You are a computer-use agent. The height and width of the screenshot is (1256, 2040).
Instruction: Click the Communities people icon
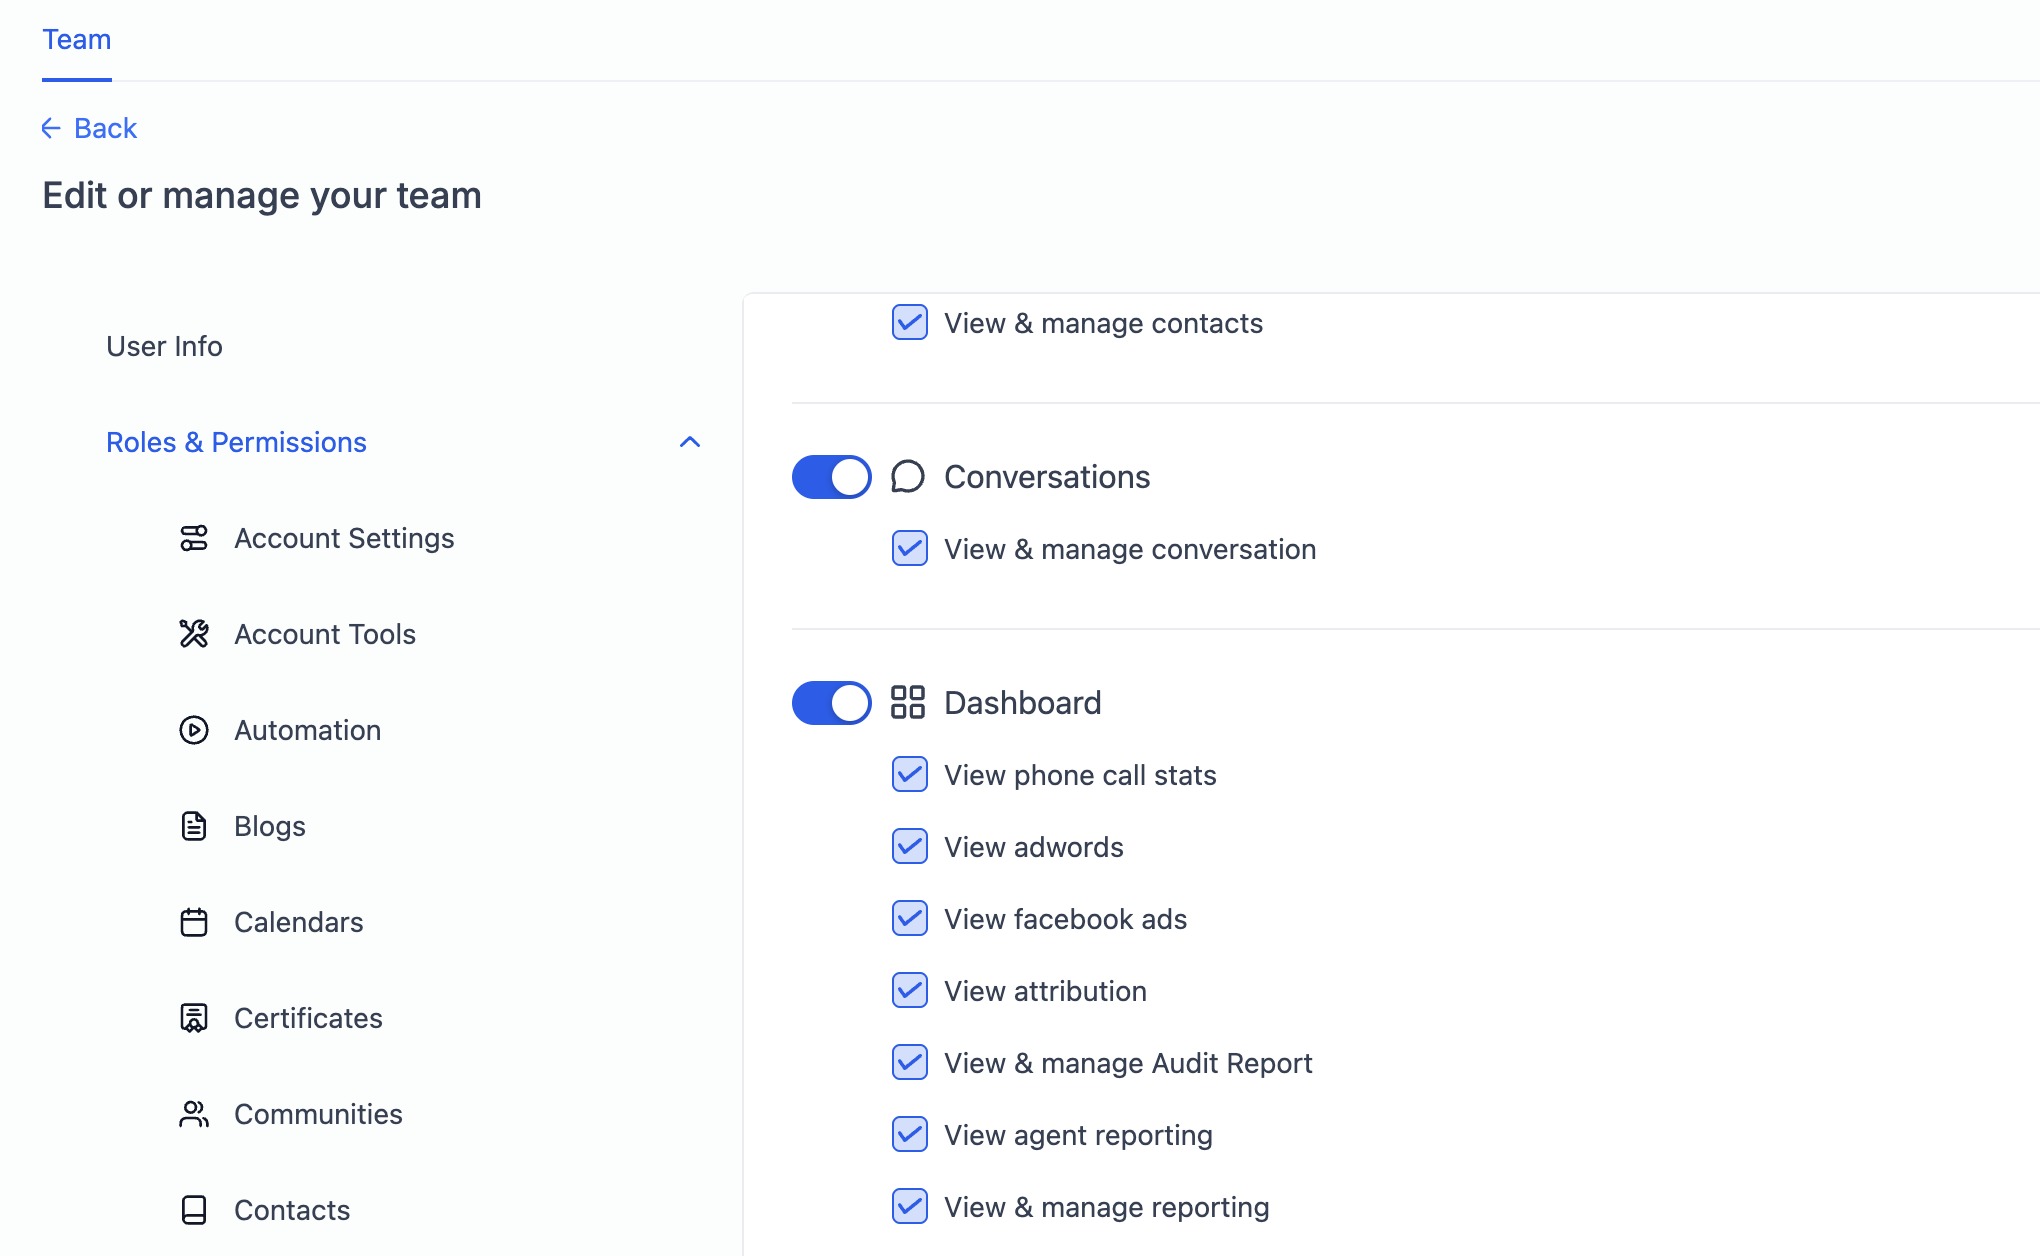pyautogui.click(x=194, y=1114)
